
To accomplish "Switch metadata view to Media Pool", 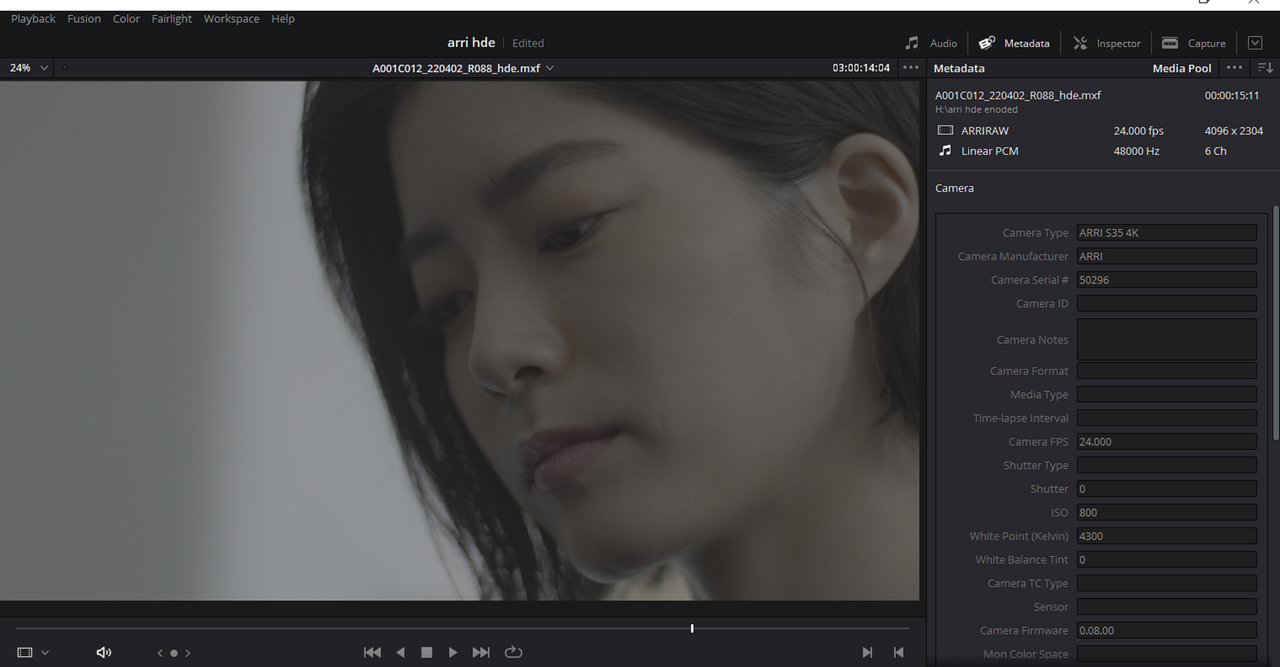I will (x=1182, y=68).
